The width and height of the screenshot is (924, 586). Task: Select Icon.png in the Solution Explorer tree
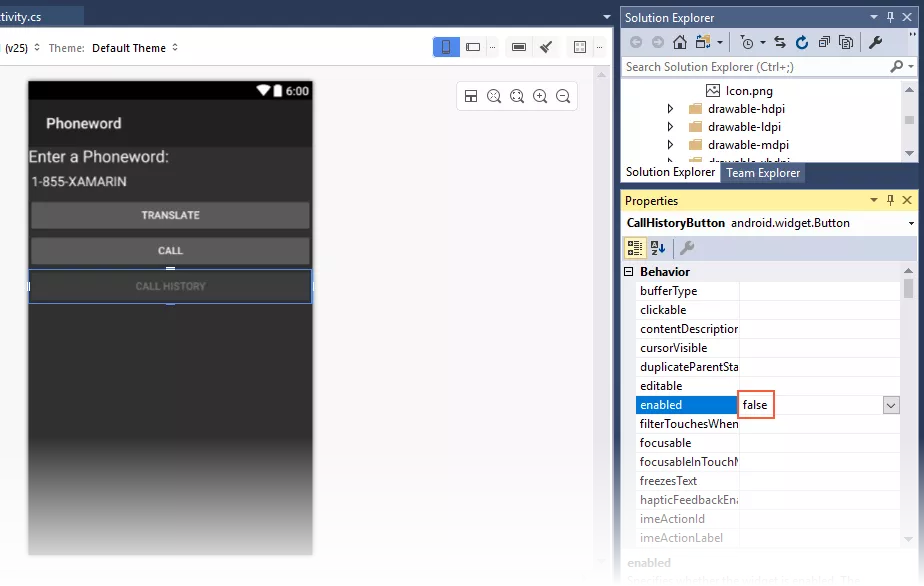[748, 91]
